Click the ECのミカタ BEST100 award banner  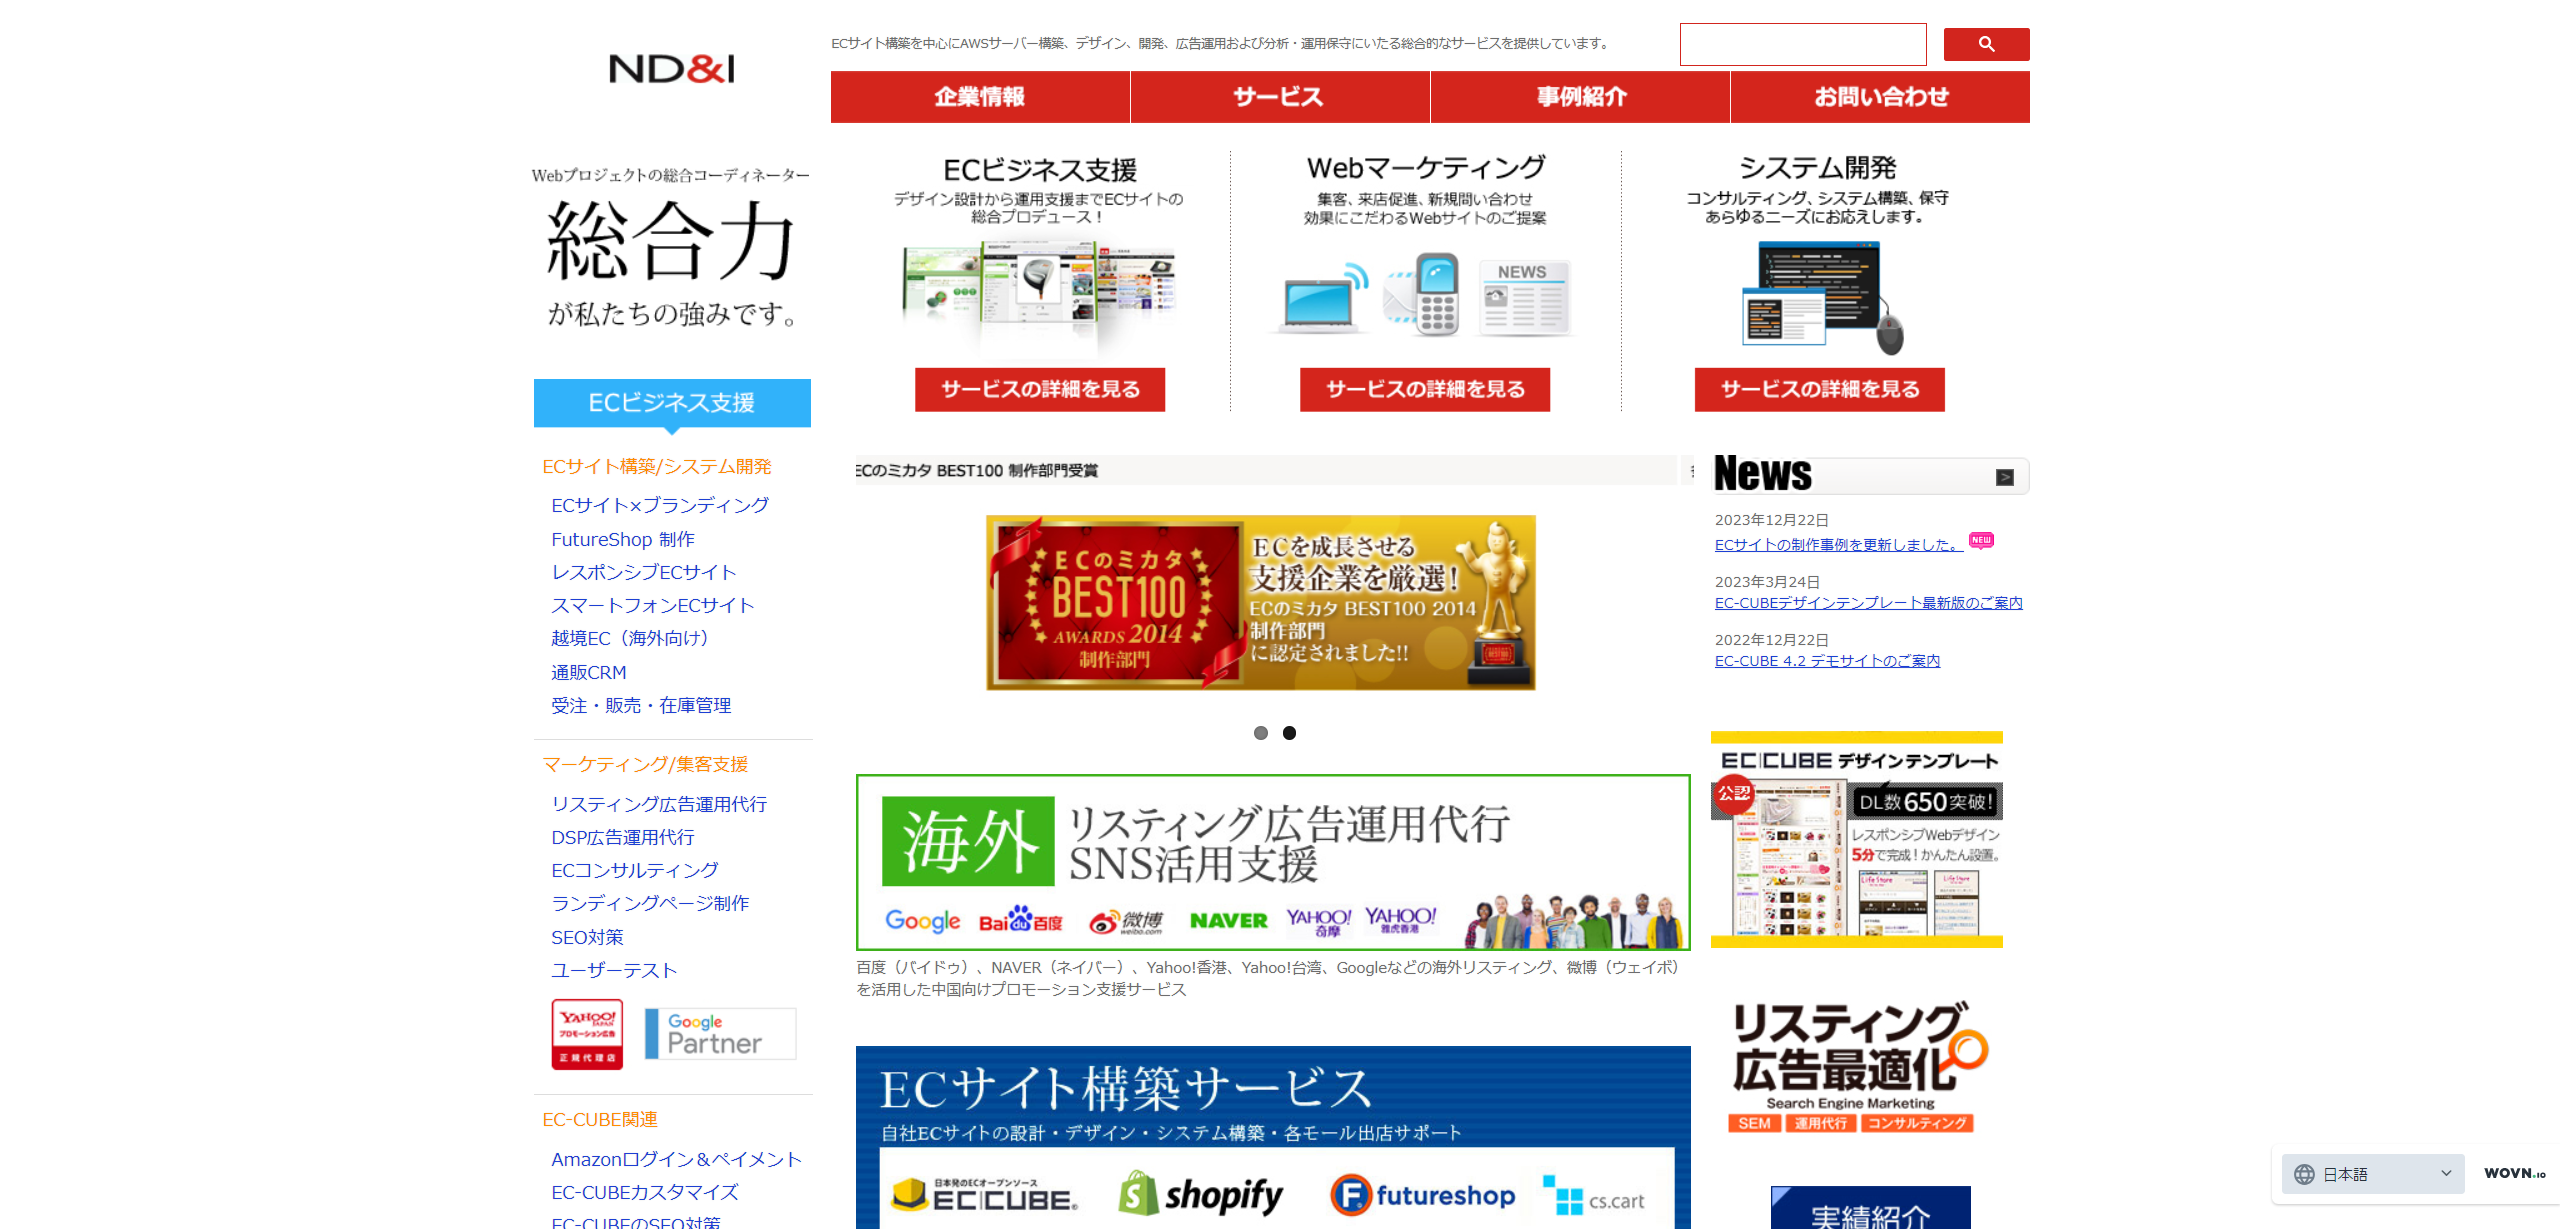click(x=1261, y=602)
